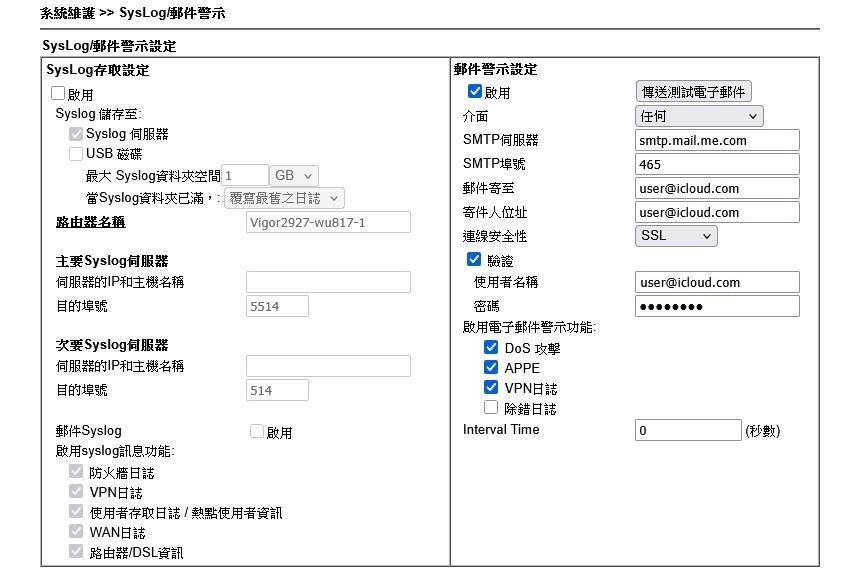Viewport: 846px width, 570px height.
Task: Enable SysLog access setting checkbox
Action: click(x=58, y=94)
